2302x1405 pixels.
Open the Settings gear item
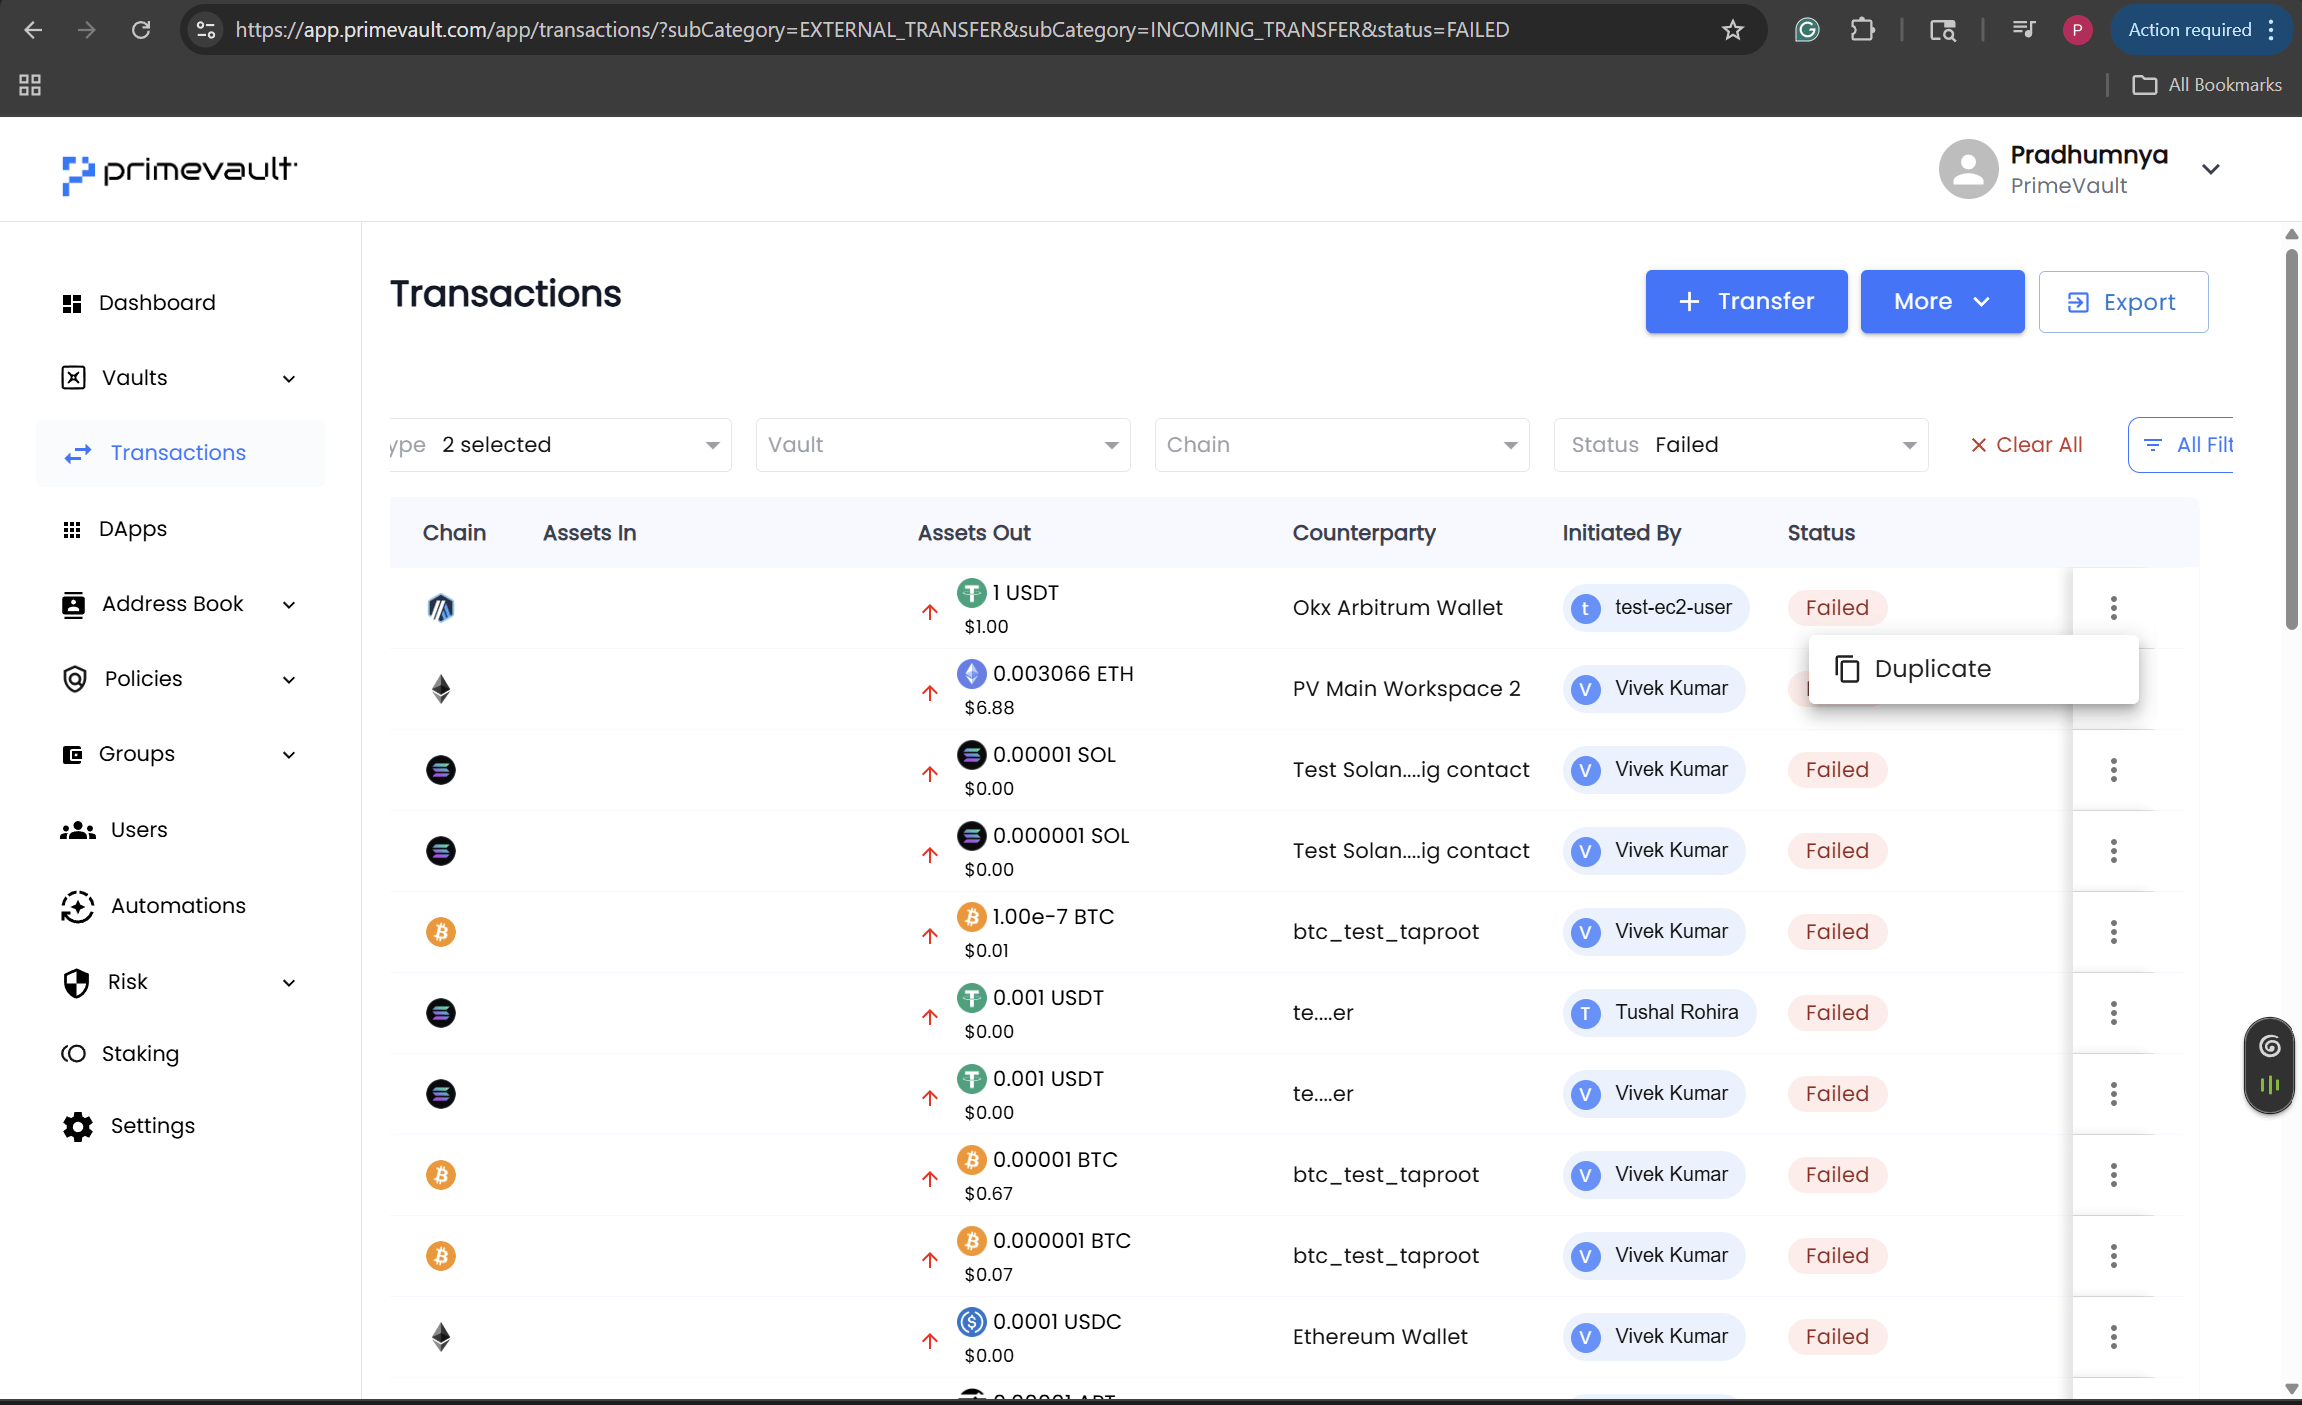click(x=127, y=1126)
